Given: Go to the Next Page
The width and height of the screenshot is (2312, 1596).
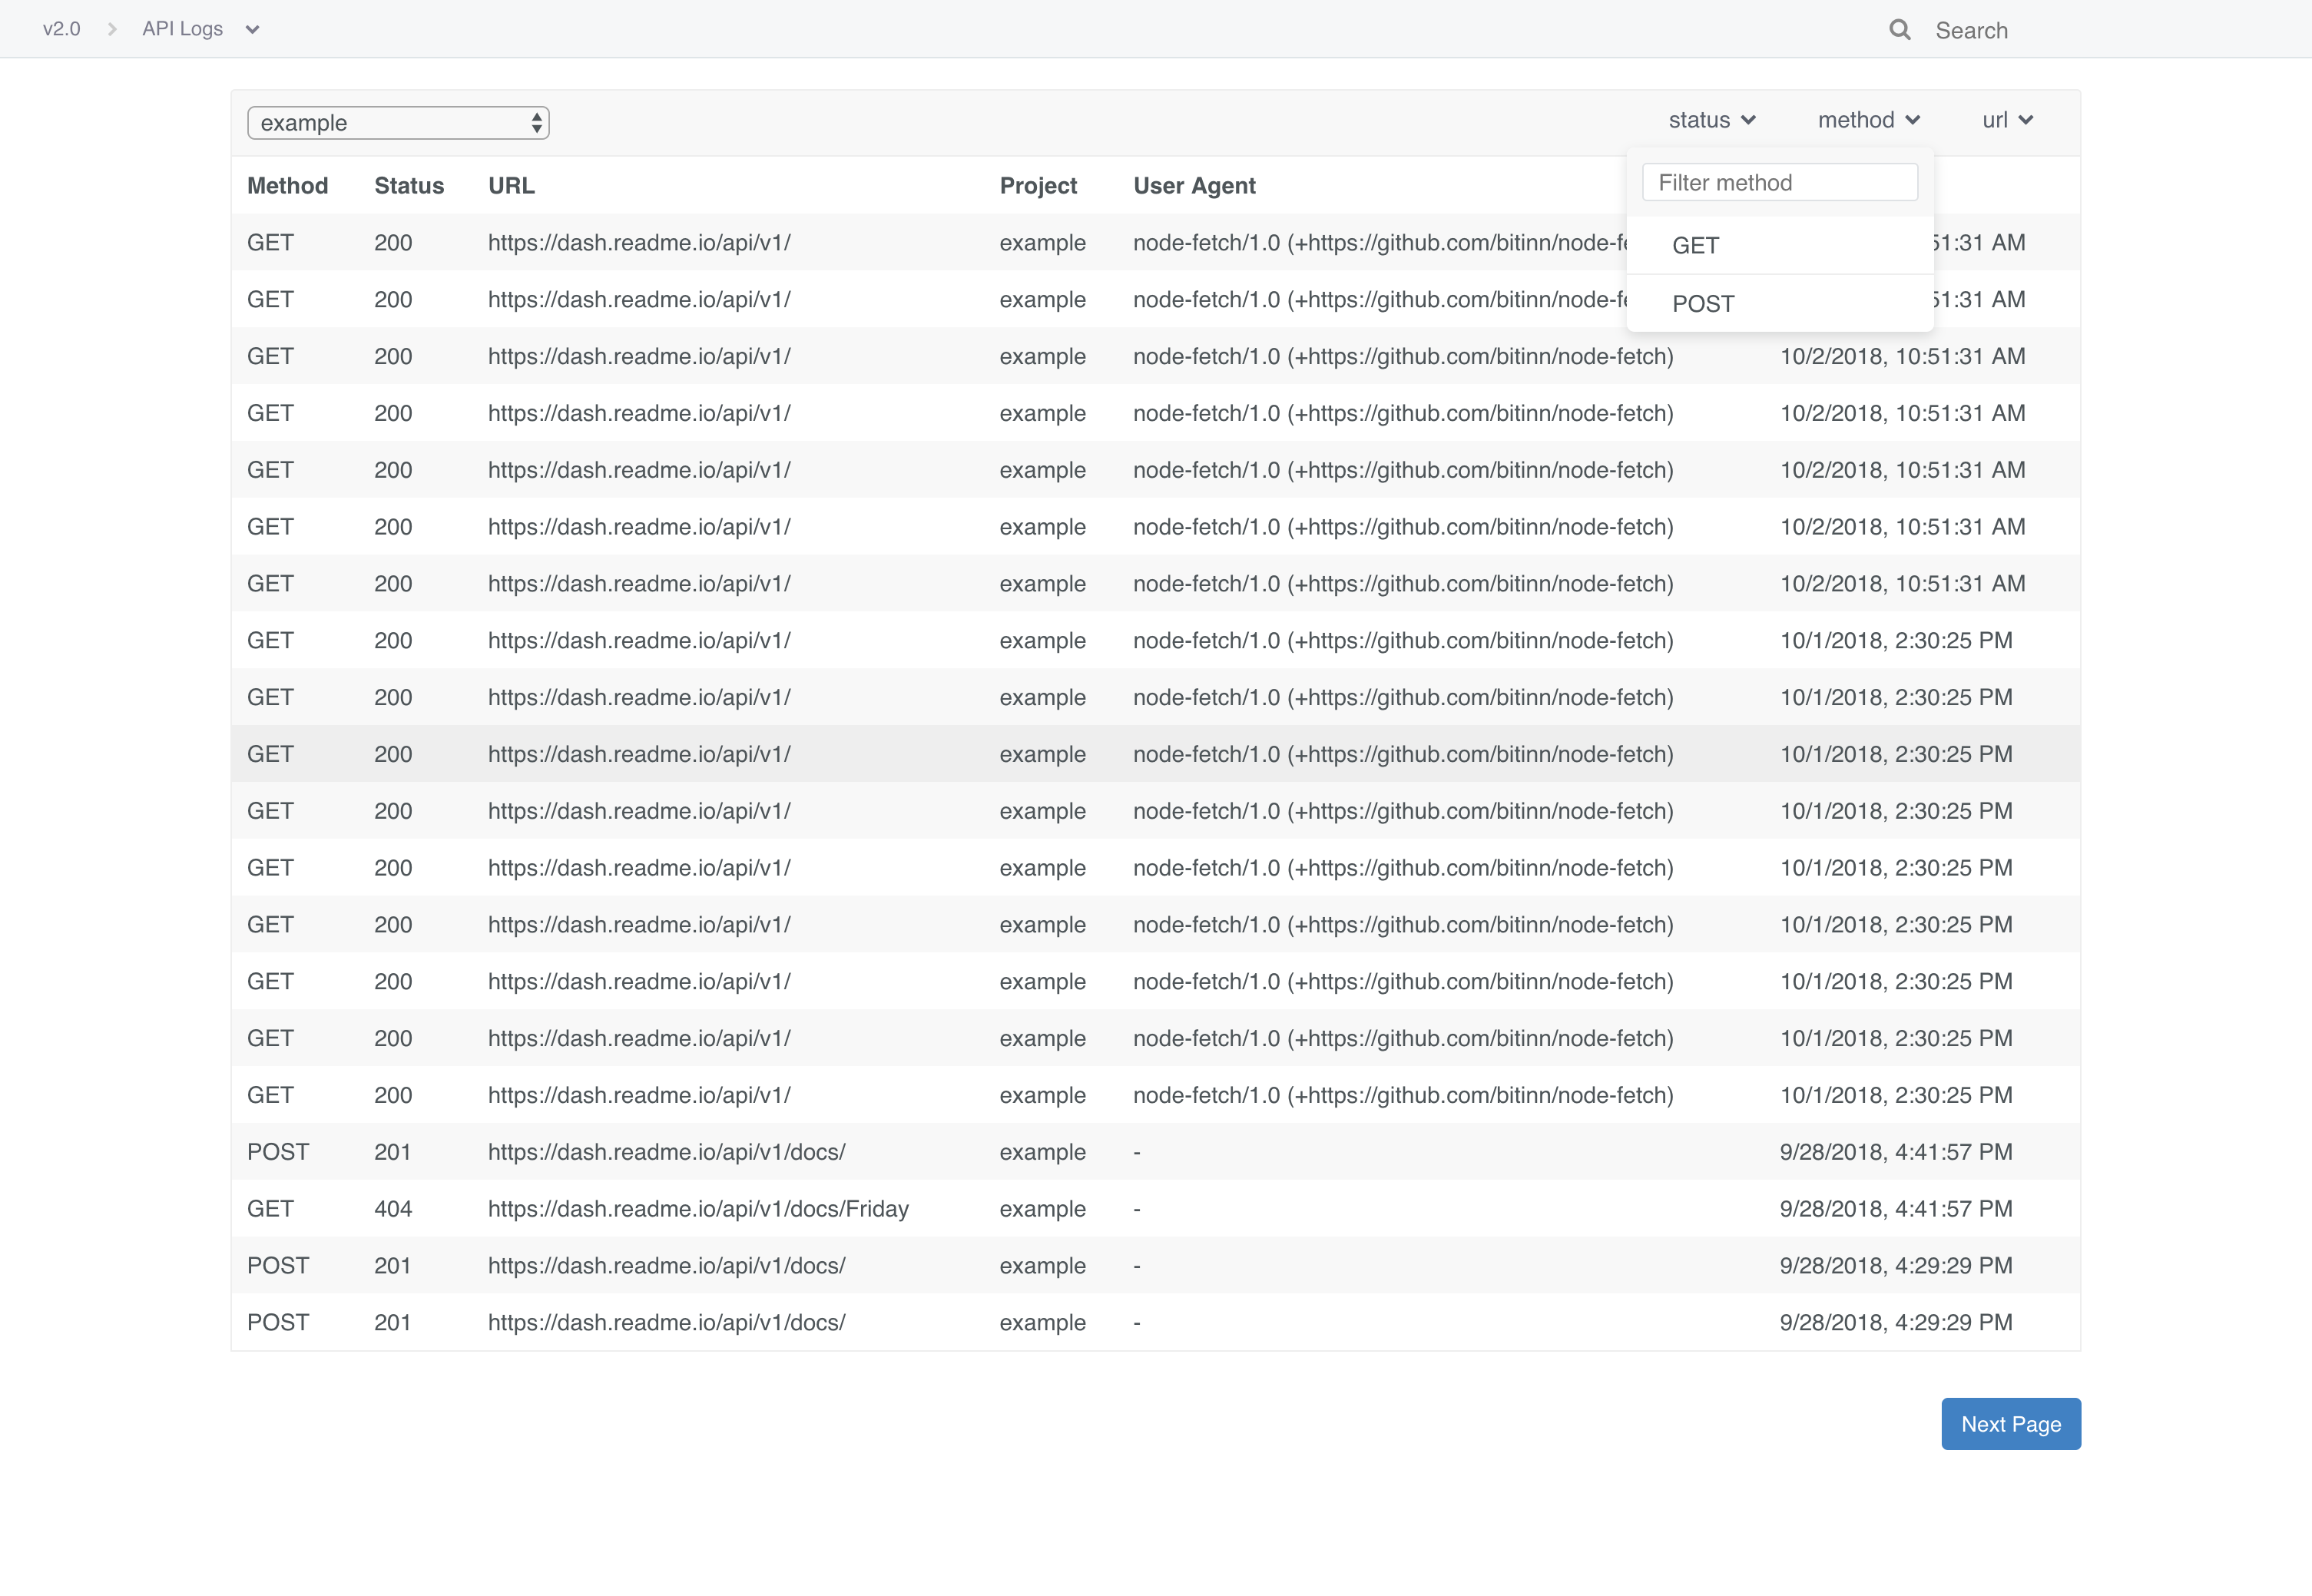Looking at the screenshot, I should pyautogui.click(x=2010, y=1424).
